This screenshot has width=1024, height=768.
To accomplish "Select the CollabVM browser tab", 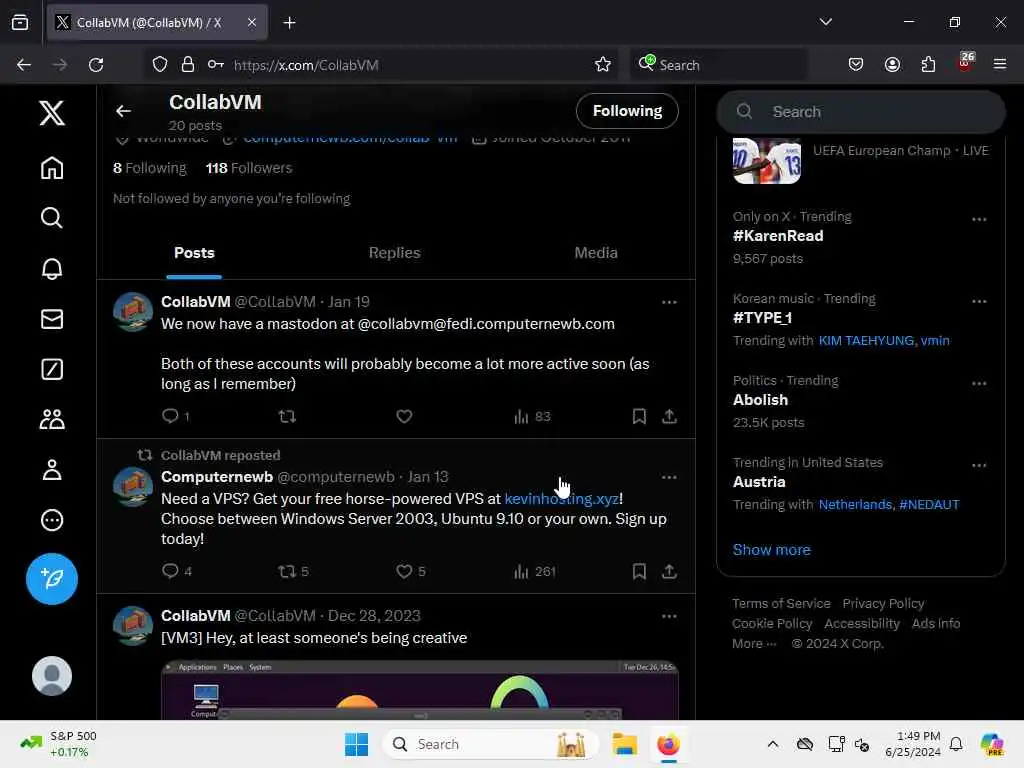I will [157, 23].
